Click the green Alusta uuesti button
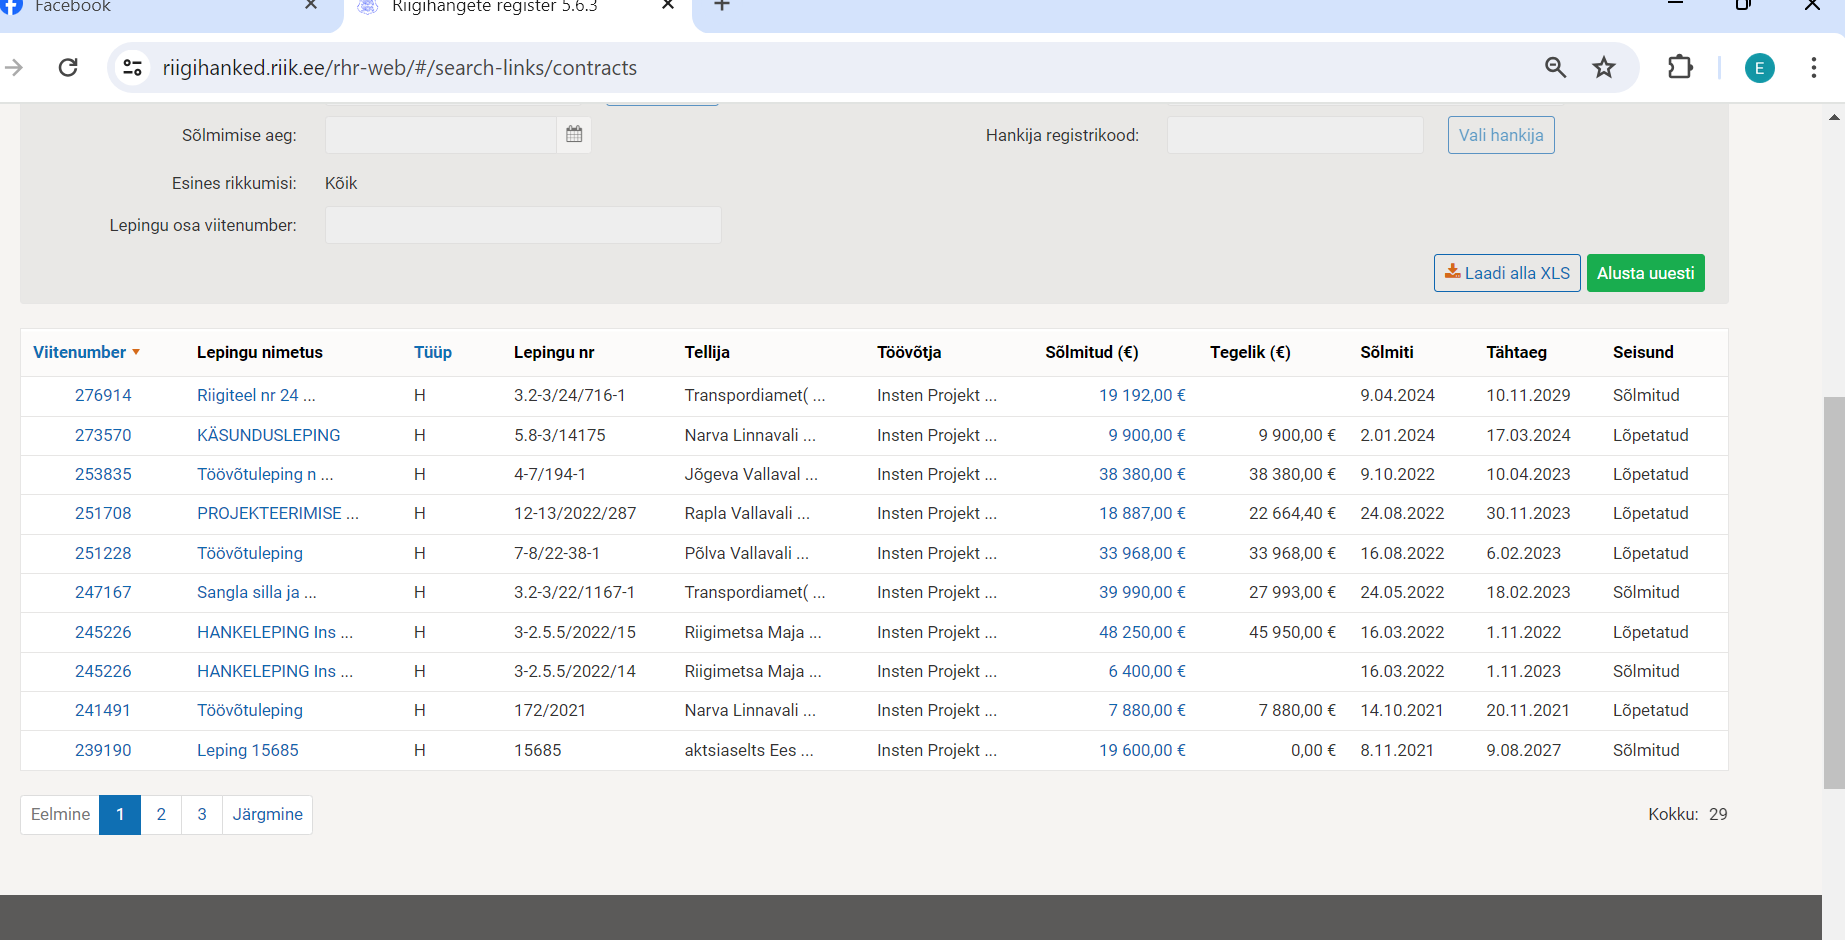 [x=1645, y=273]
